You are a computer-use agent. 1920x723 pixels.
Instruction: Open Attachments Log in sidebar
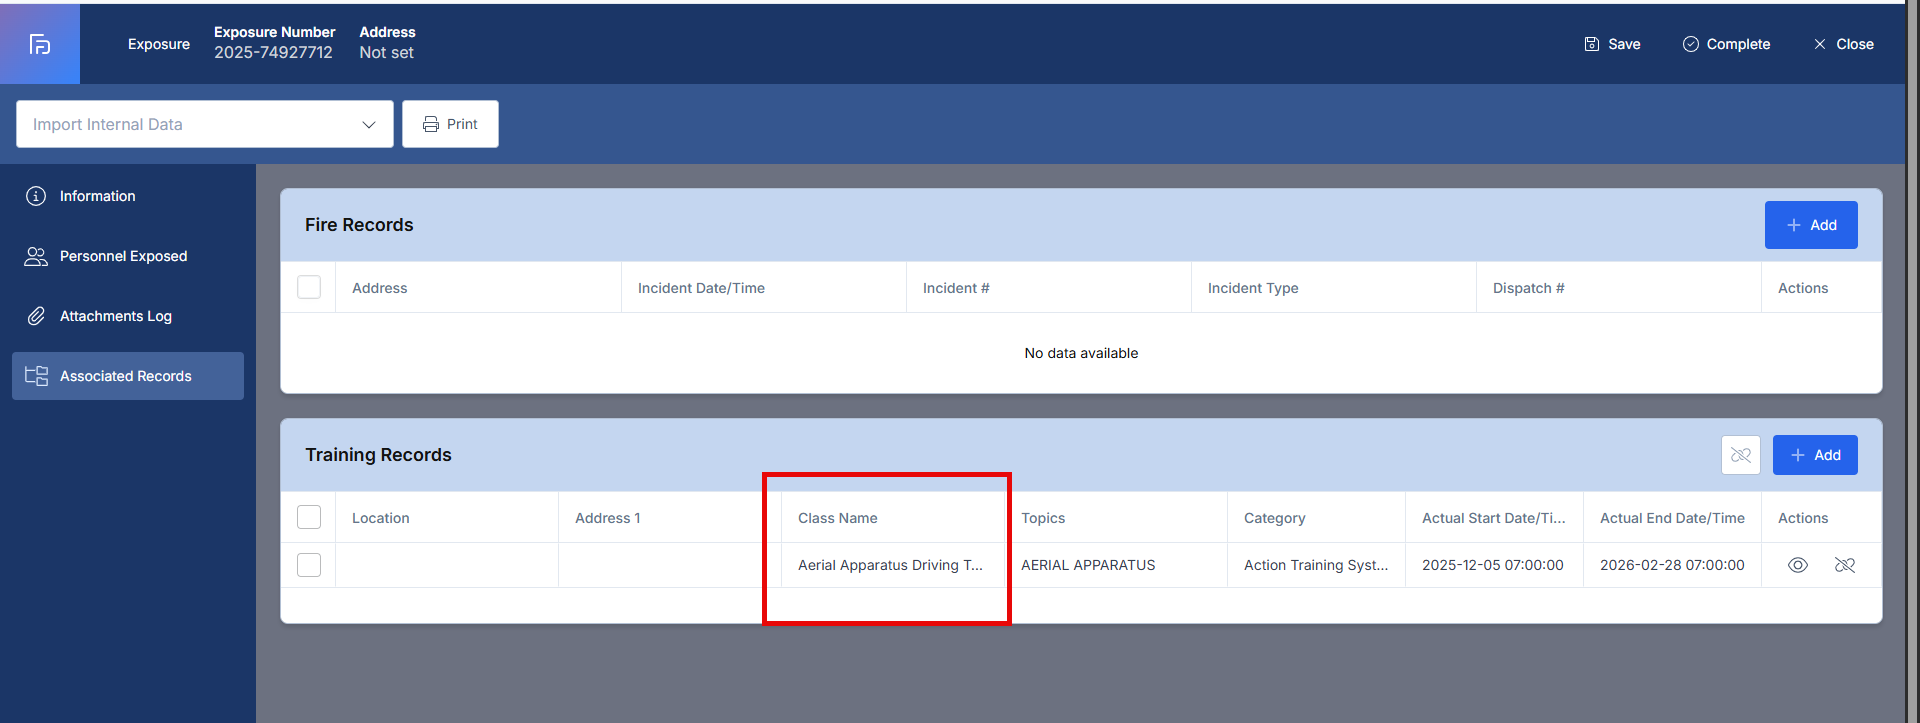click(115, 316)
